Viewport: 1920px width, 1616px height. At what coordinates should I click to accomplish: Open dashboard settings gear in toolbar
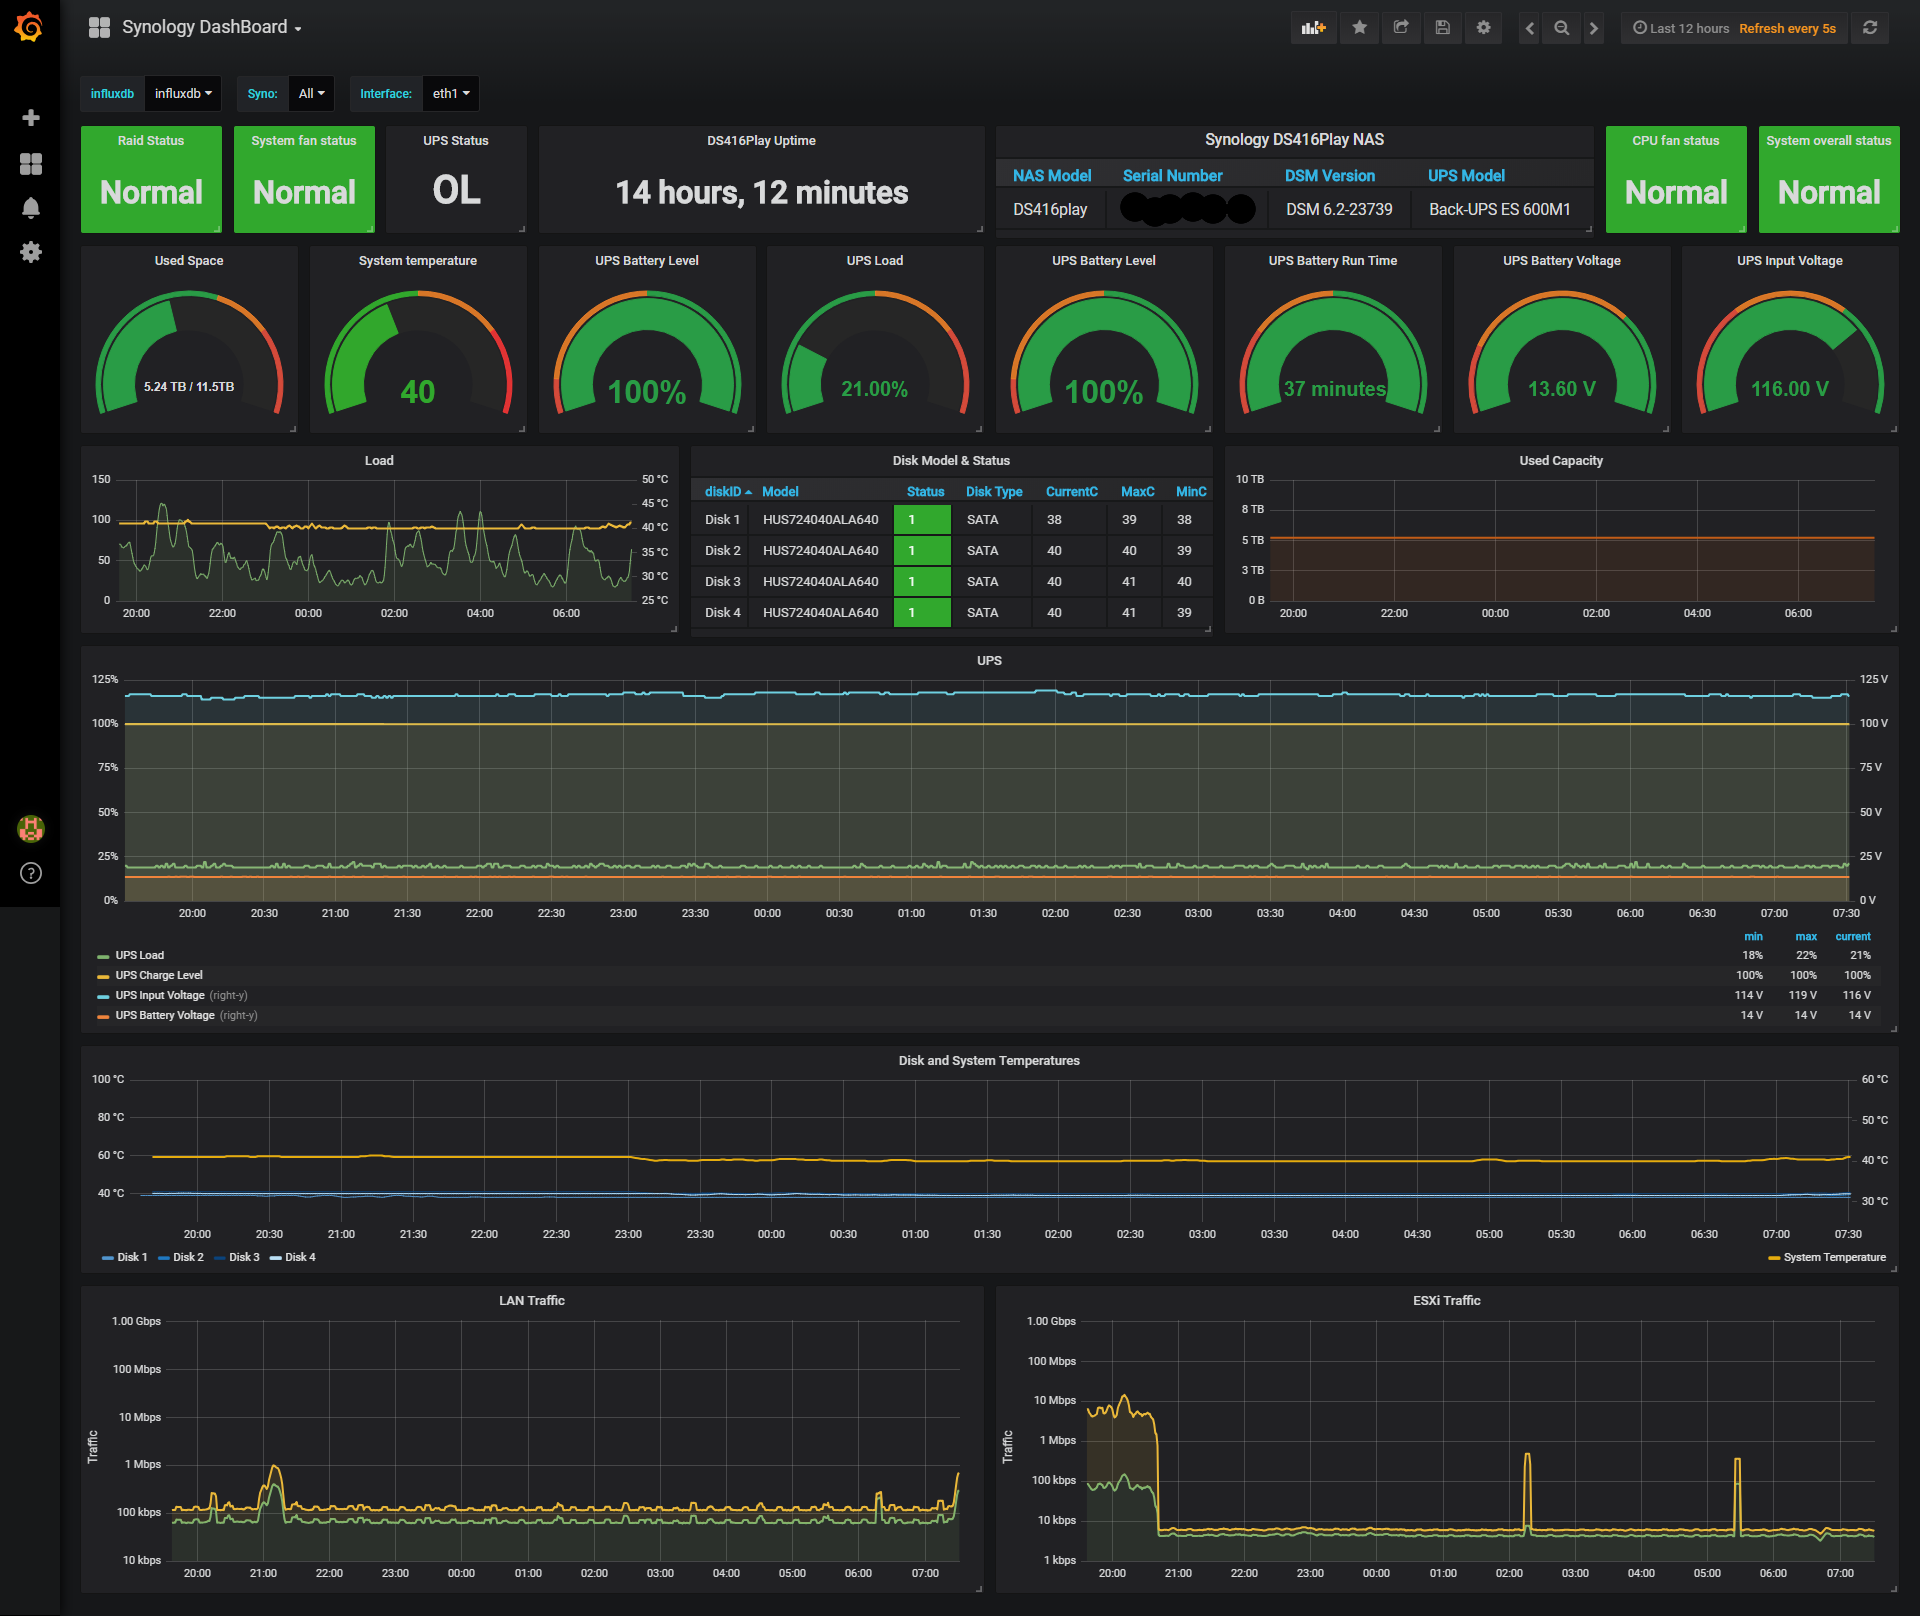point(1483,28)
